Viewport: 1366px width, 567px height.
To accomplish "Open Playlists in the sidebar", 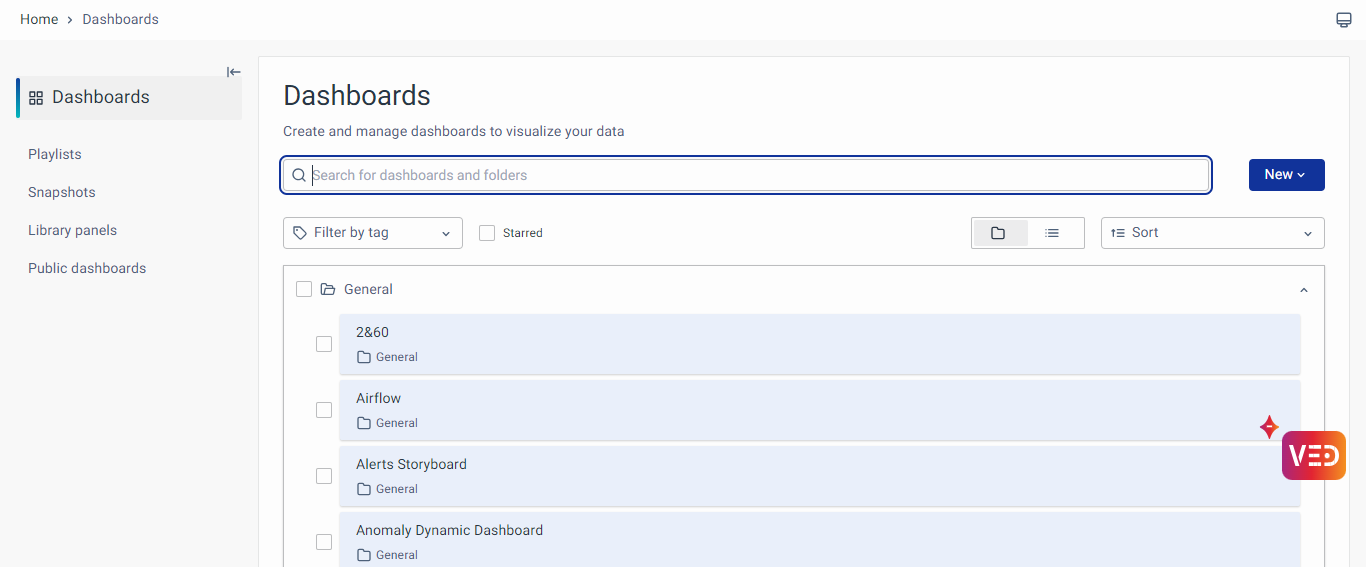I will click(55, 154).
